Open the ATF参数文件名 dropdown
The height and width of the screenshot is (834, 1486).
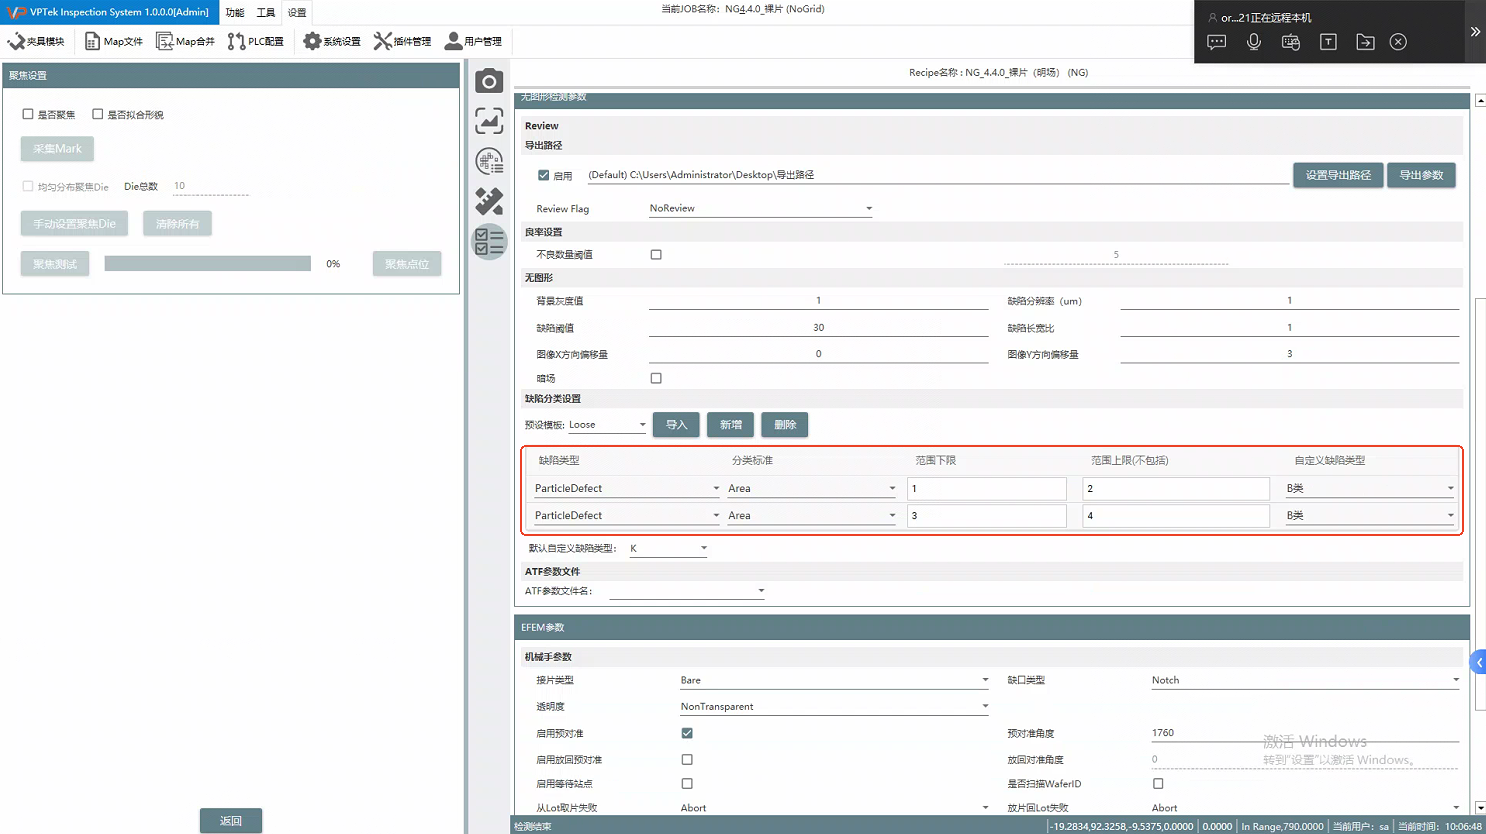tap(688, 591)
